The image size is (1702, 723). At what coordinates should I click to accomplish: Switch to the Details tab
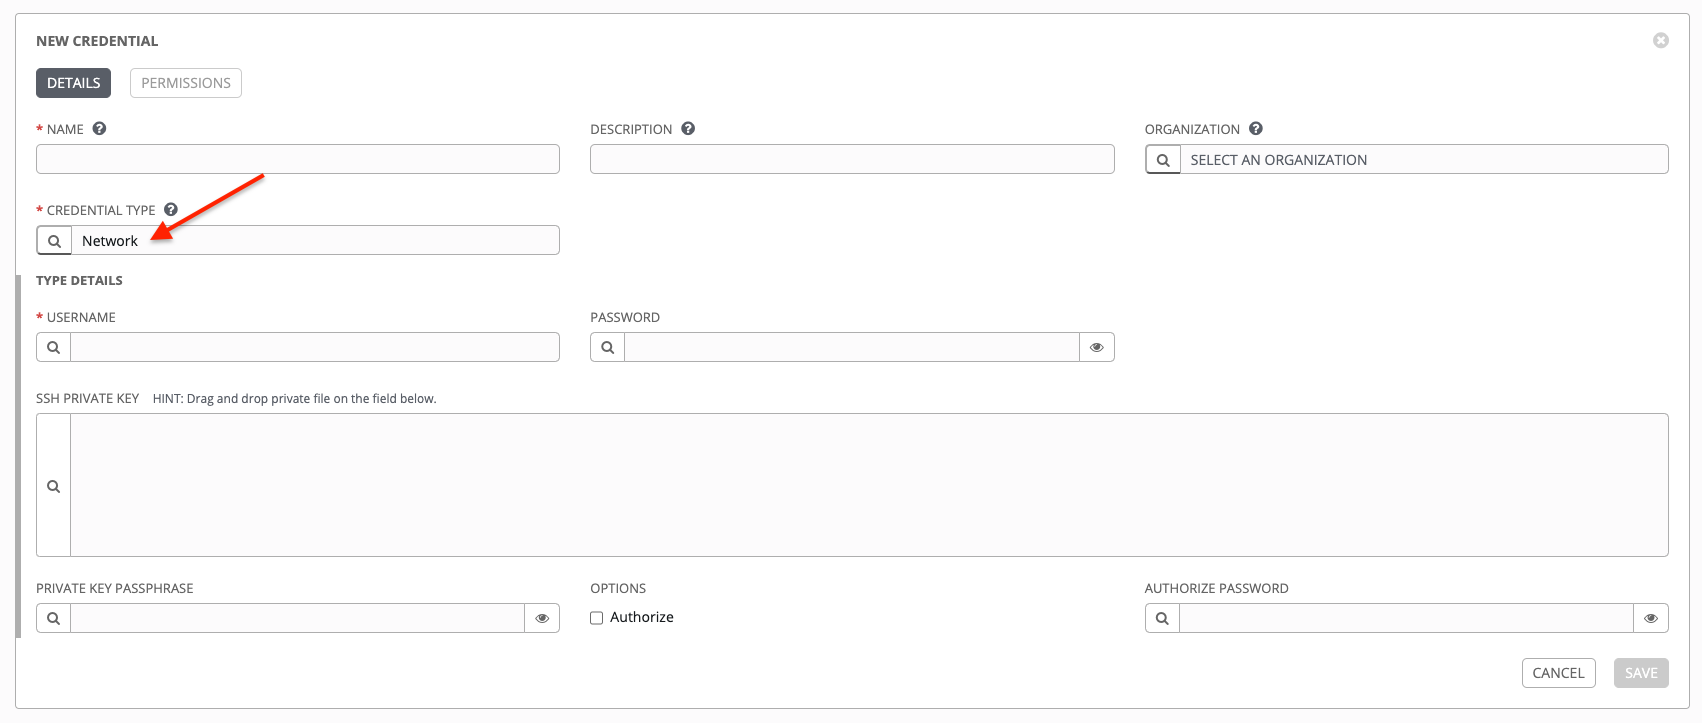(x=74, y=83)
